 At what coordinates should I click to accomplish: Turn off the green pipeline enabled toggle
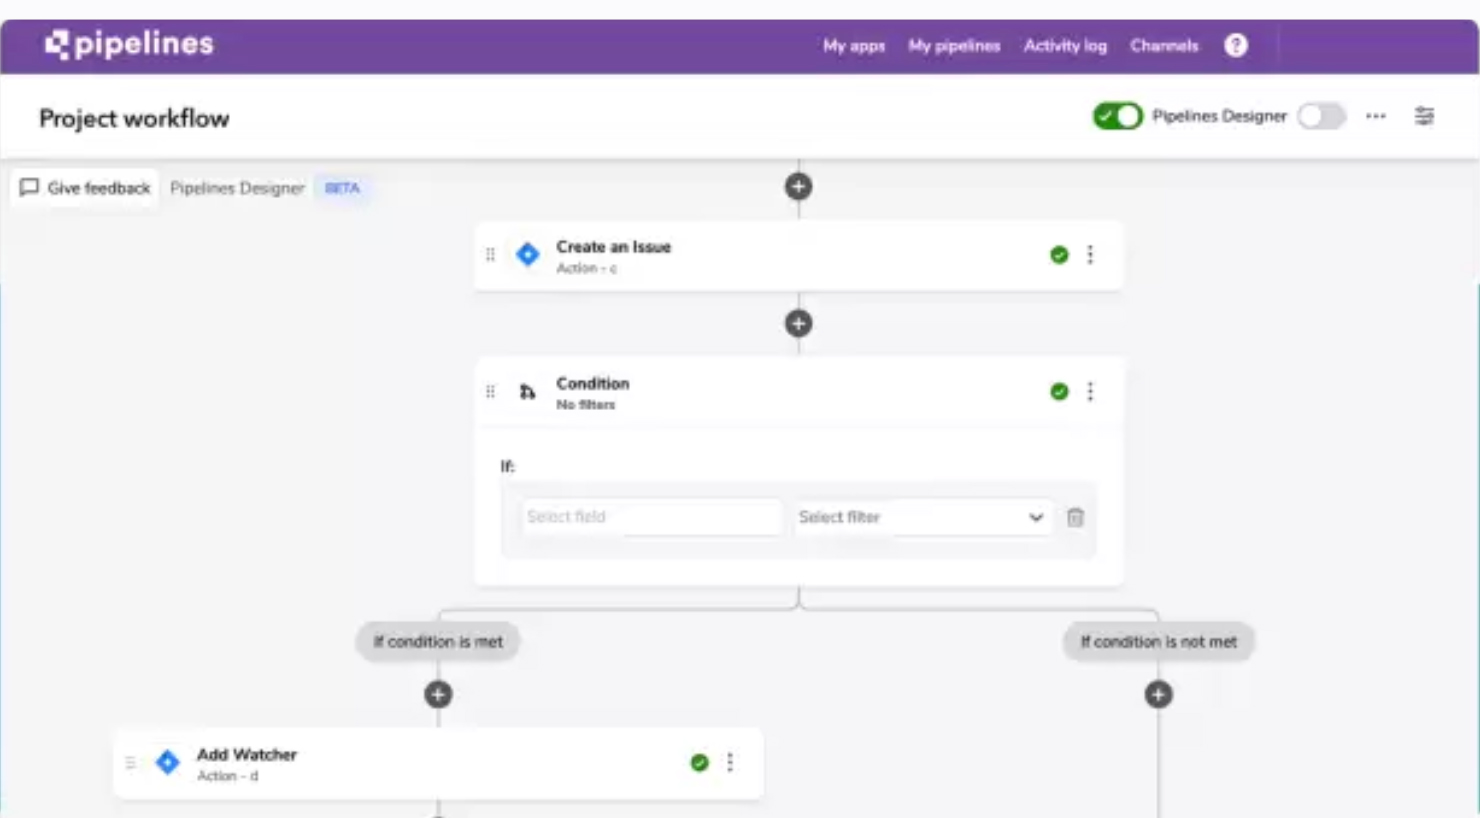(x=1117, y=116)
